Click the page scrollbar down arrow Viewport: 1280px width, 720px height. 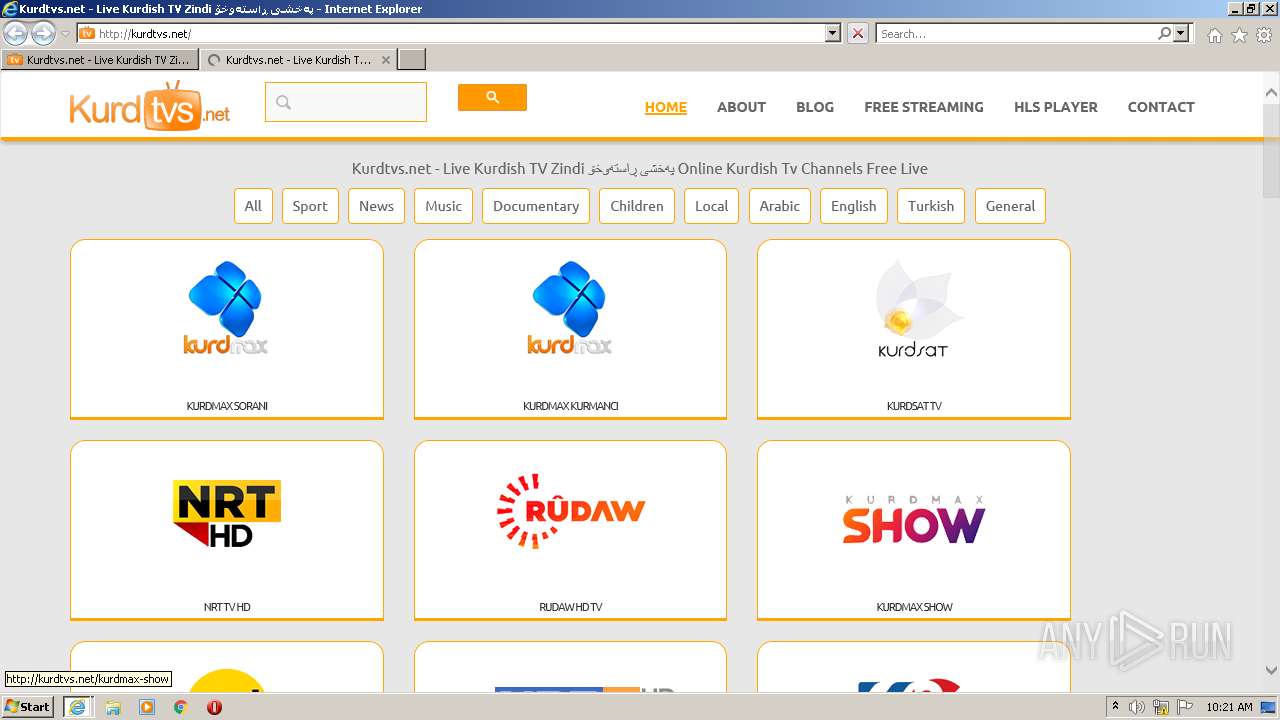(x=1271, y=671)
